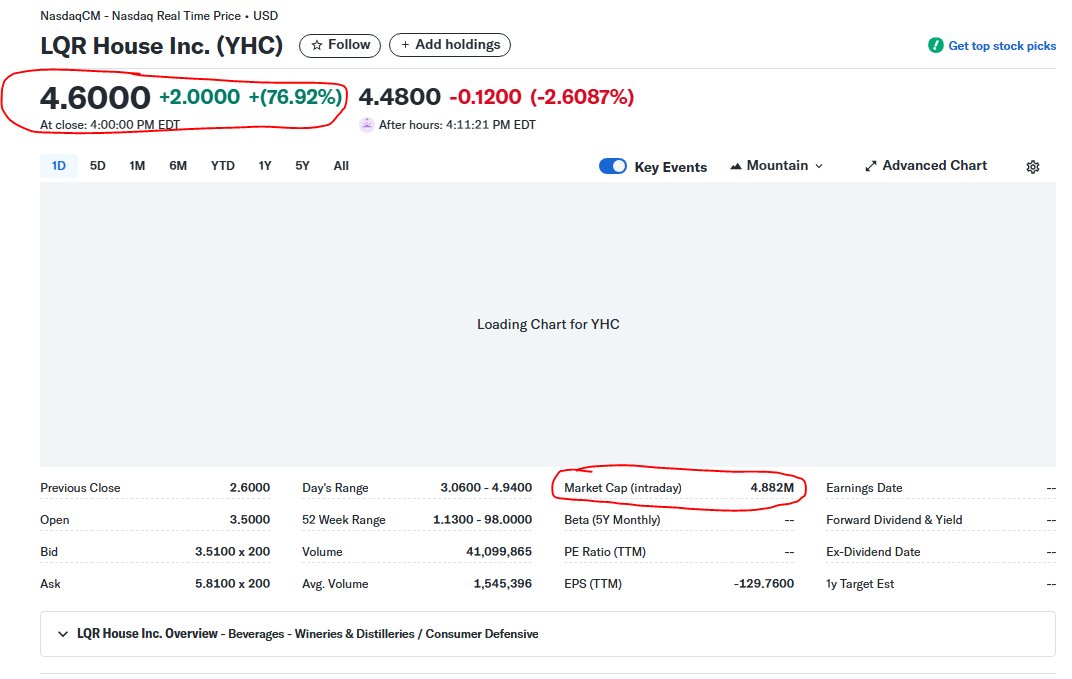1072x679 pixels.
Task: Click the Bid value 3.5100 x 200
Action: coord(232,552)
